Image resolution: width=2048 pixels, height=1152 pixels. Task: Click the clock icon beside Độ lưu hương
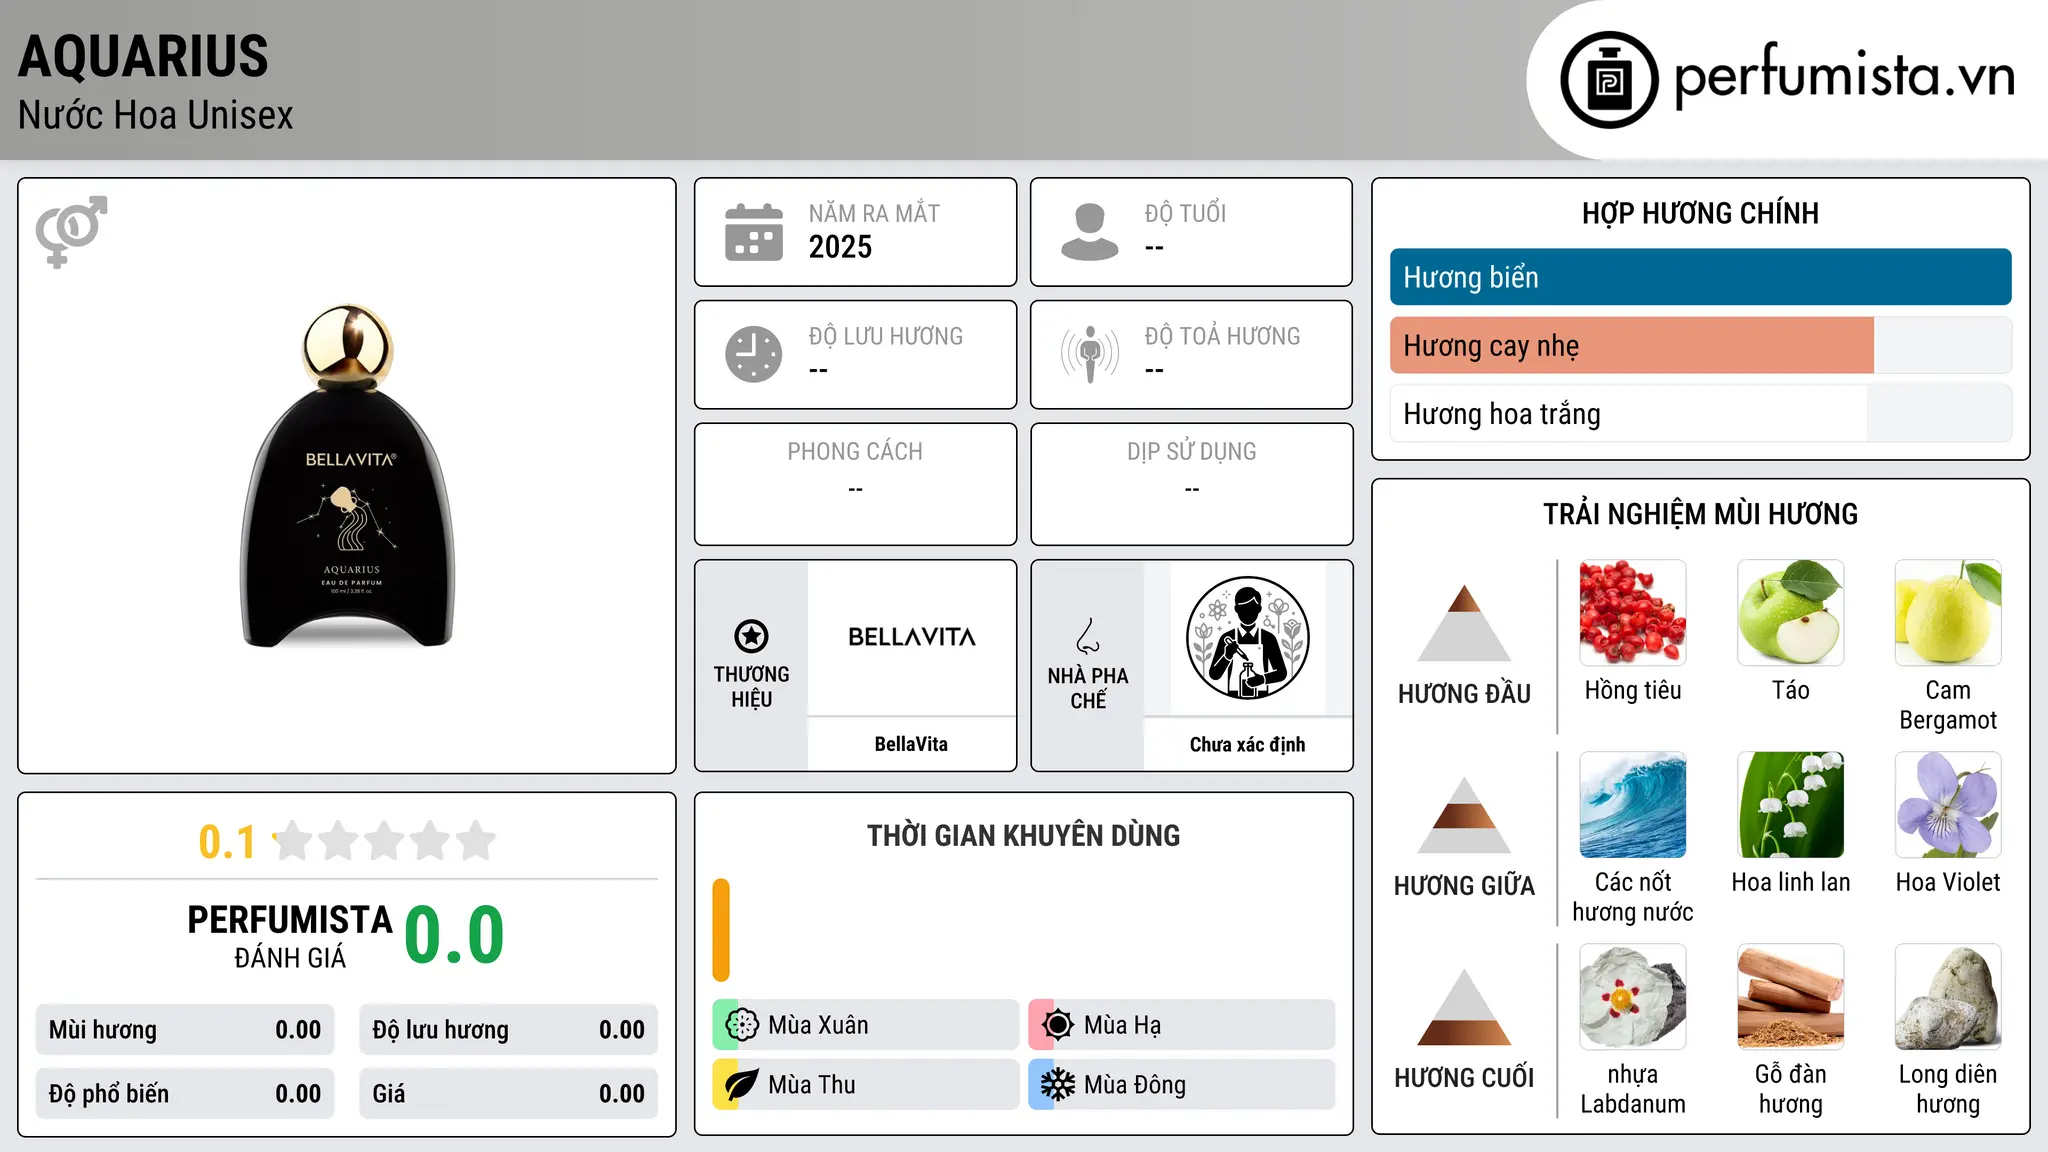pos(754,354)
